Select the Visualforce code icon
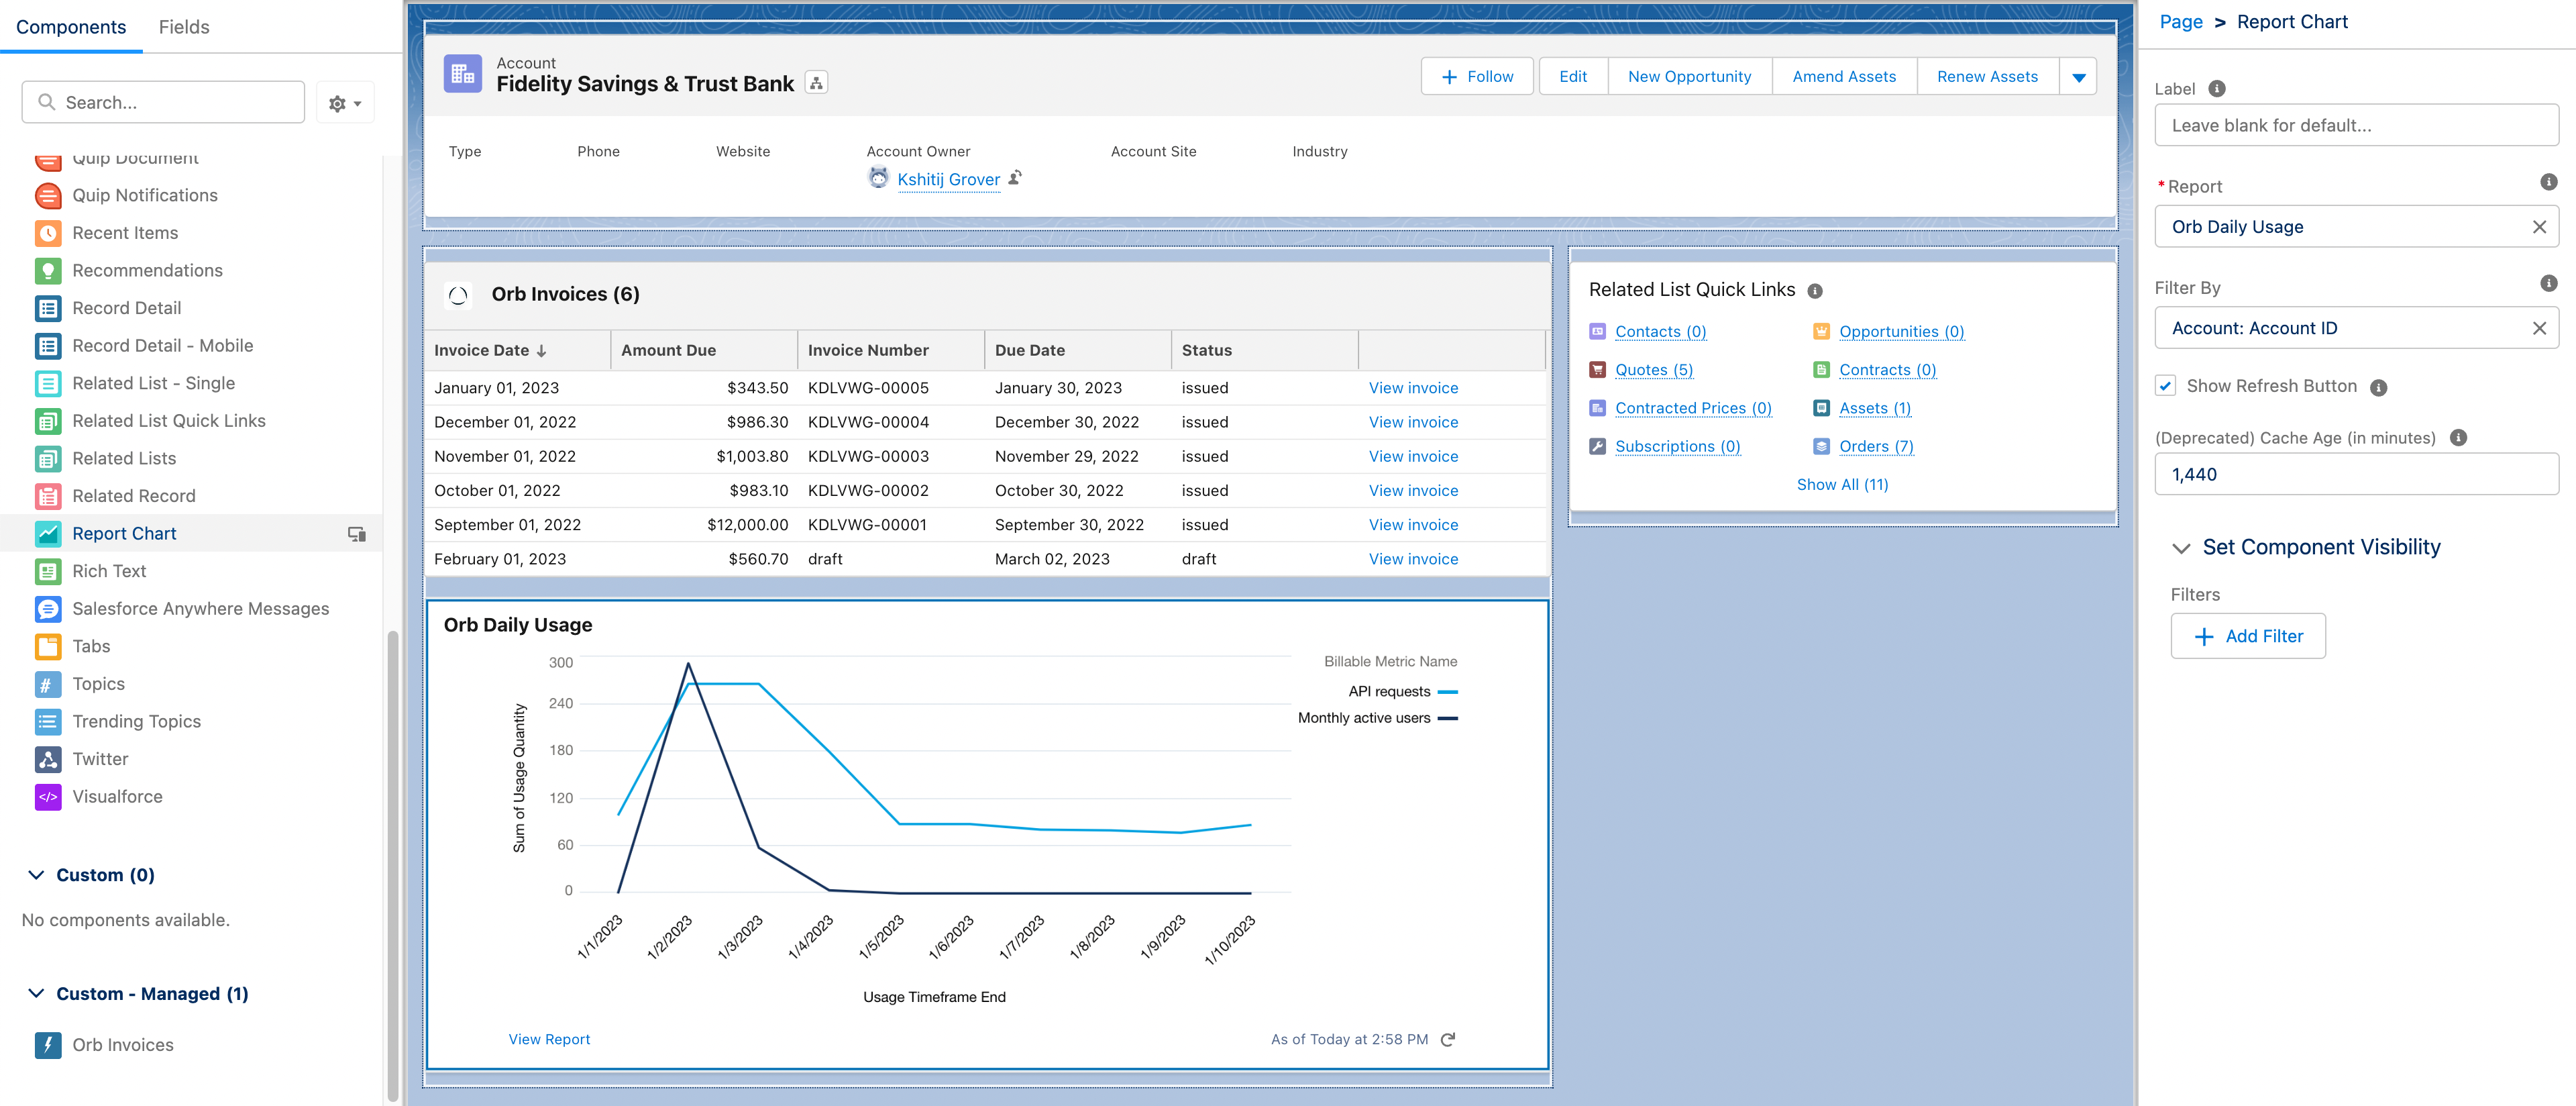Viewport: 2576px width, 1106px height. point(48,796)
